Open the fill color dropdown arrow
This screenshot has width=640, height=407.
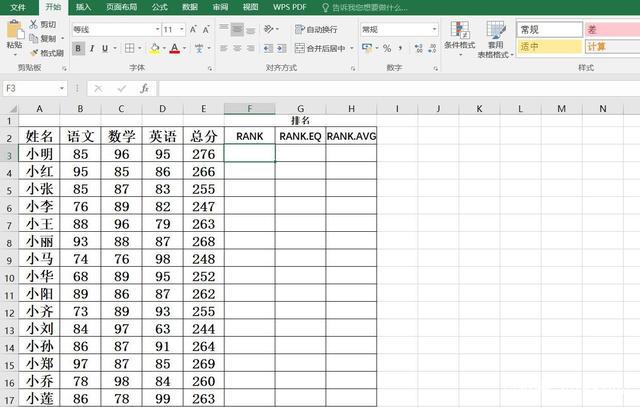coord(164,49)
